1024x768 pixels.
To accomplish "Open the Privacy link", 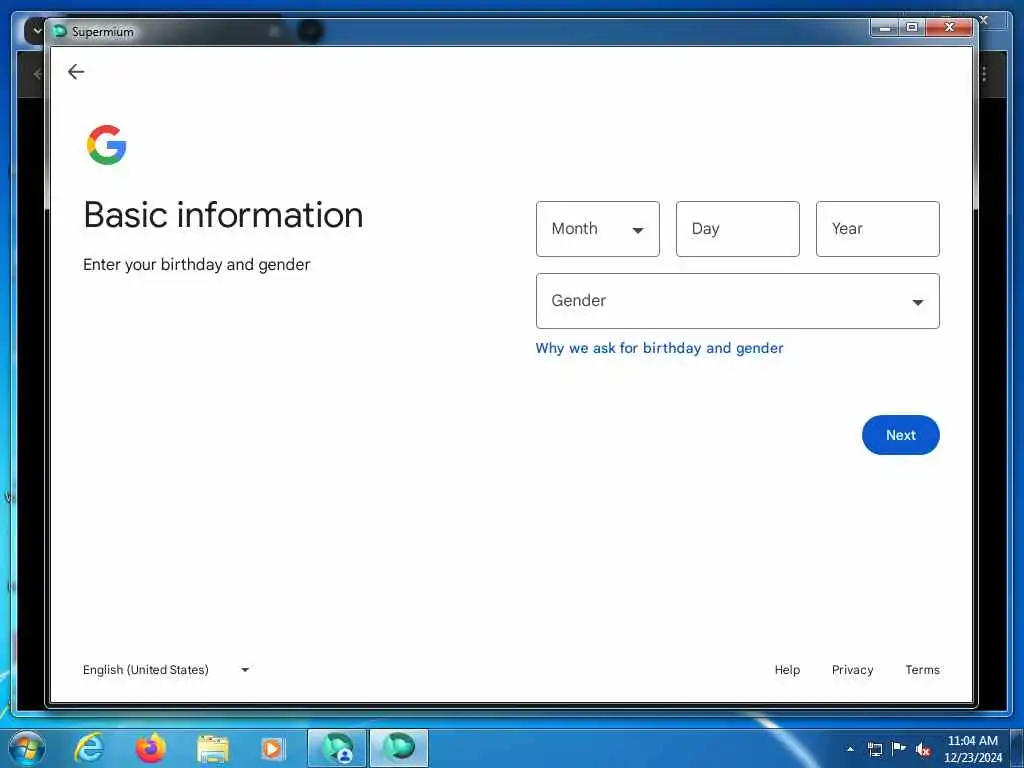I will [x=852, y=669].
